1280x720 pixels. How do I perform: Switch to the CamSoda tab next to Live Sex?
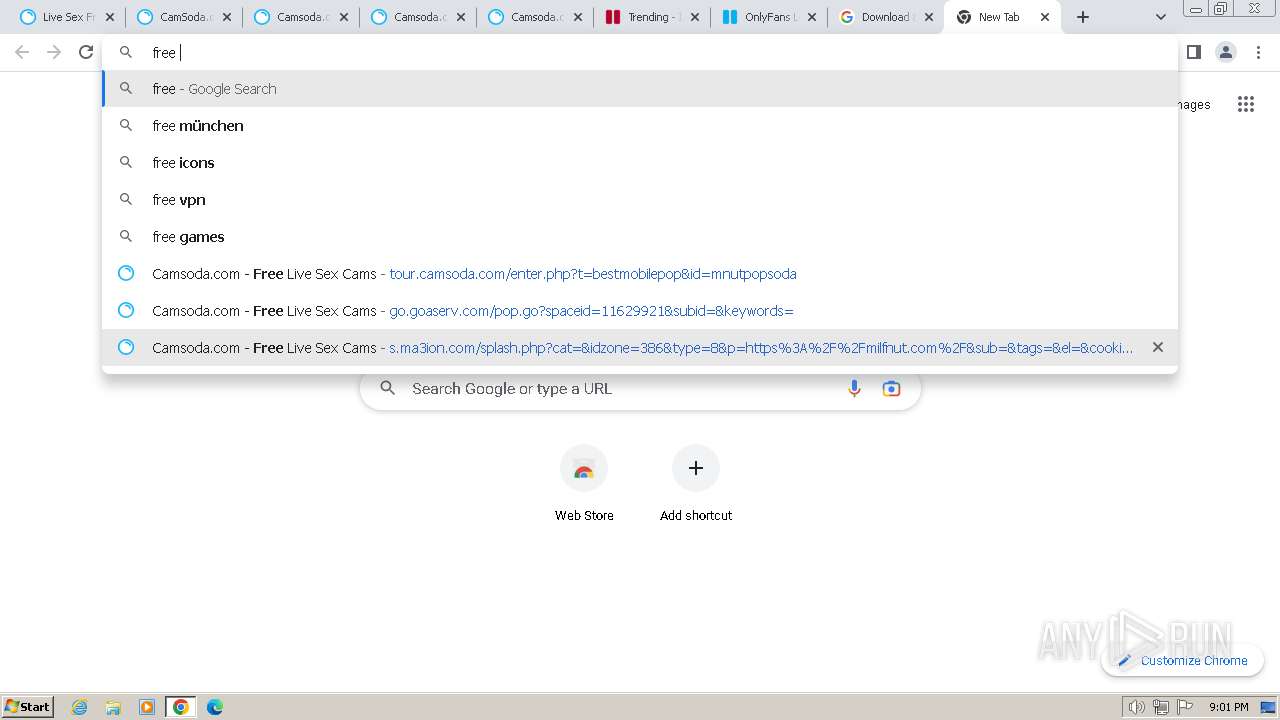(x=183, y=17)
